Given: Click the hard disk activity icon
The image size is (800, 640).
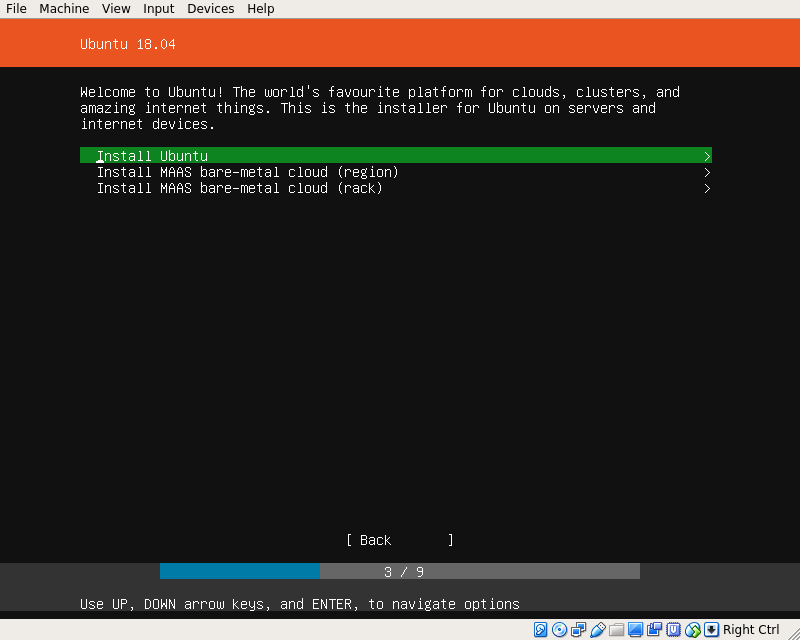Looking at the screenshot, I should click(x=541, y=630).
